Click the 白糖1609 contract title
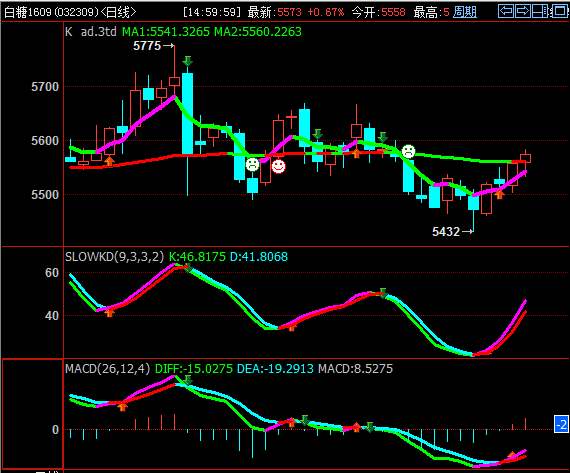 click(x=28, y=12)
